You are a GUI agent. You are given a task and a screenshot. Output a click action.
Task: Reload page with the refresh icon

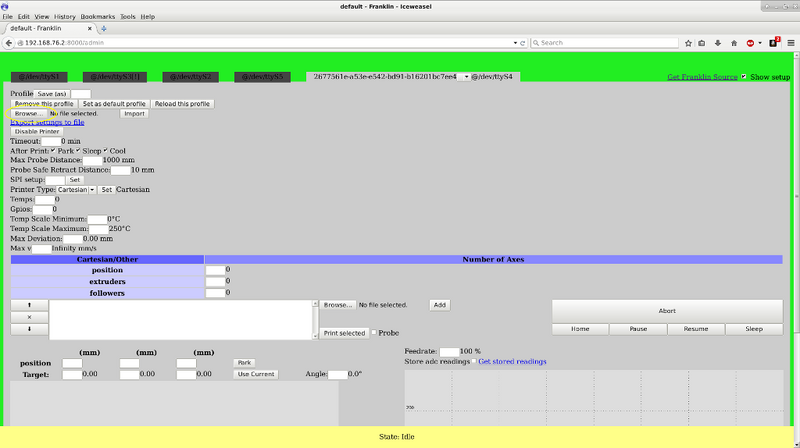(x=522, y=43)
